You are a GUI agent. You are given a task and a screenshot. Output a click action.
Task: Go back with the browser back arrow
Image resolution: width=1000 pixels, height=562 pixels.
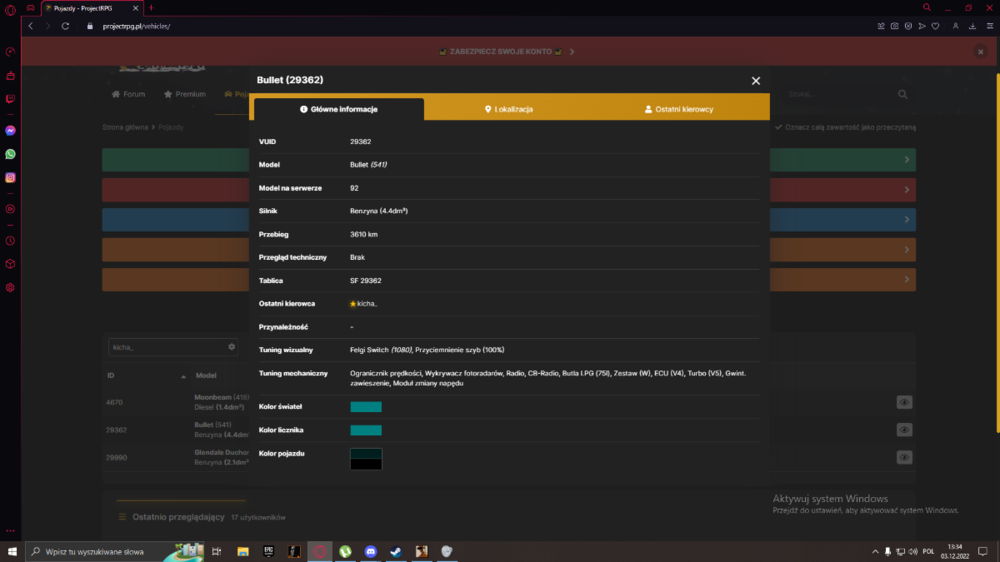31,26
